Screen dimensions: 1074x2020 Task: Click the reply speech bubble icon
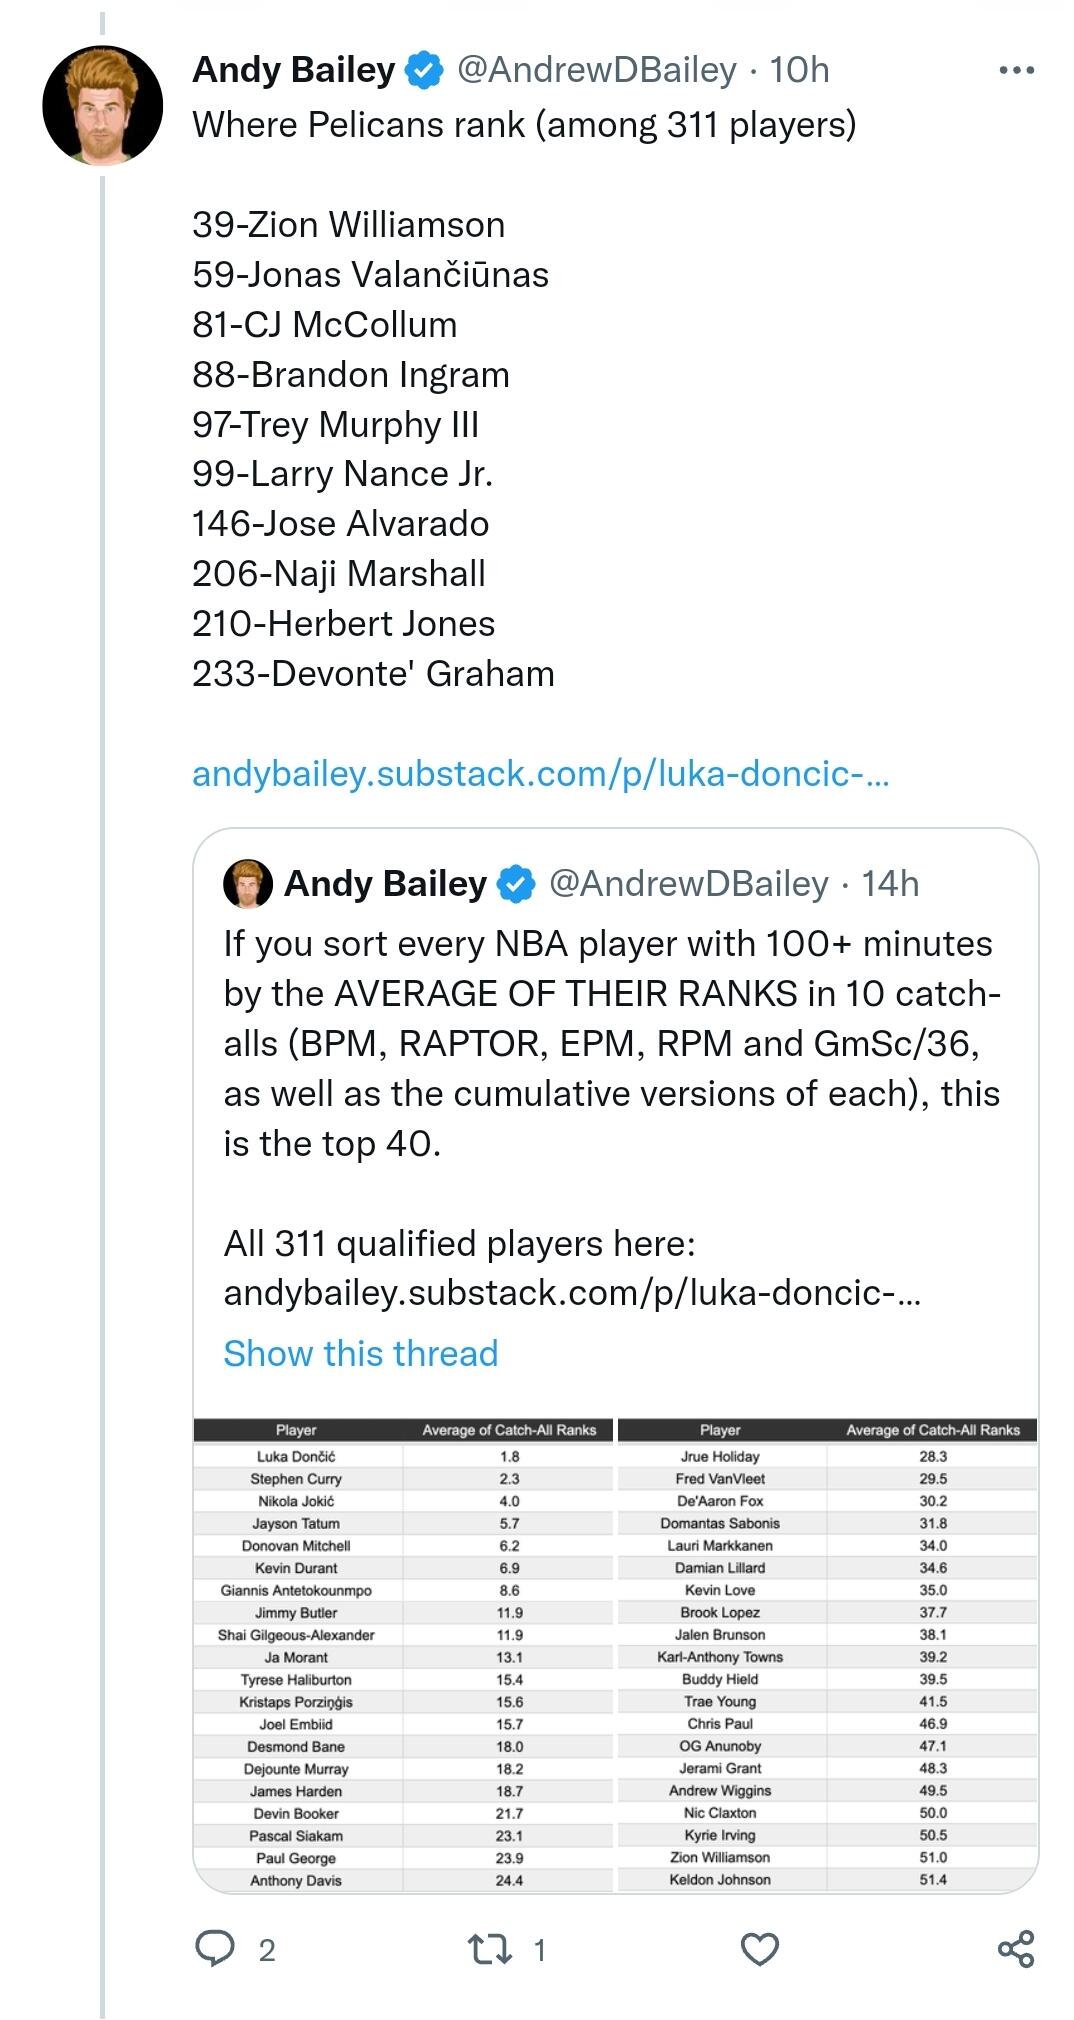tap(214, 1949)
